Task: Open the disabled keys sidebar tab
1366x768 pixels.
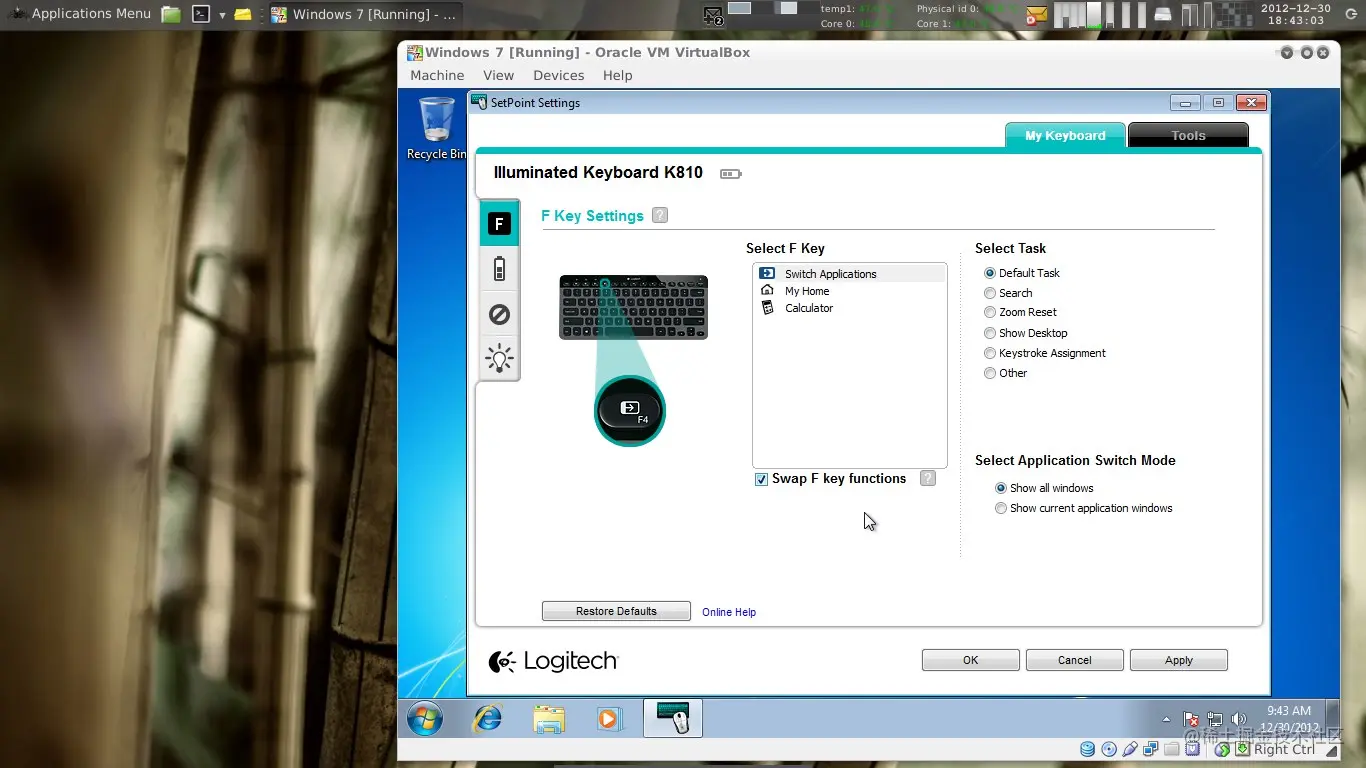Action: pos(499,314)
